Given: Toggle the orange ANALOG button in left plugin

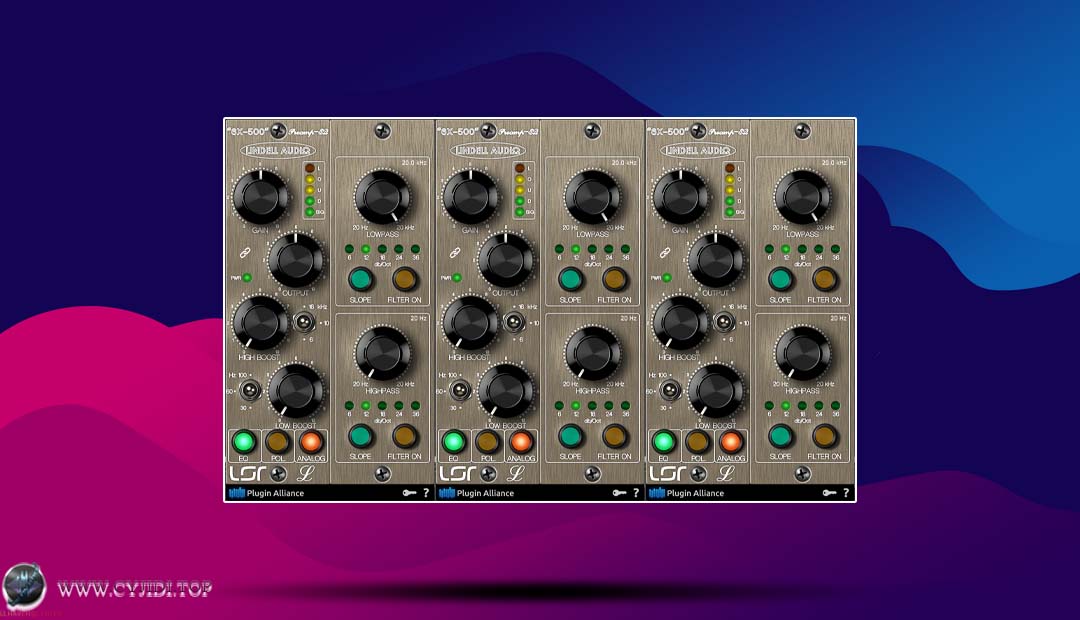Looking at the screenshot, I should [x=311, y=441].
